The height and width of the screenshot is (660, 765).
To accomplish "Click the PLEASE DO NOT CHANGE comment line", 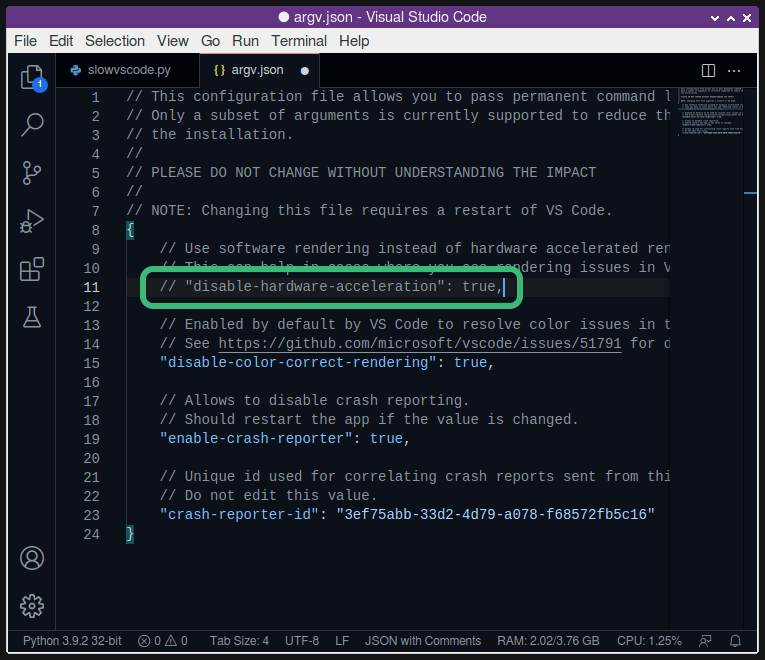I will 361,173.
